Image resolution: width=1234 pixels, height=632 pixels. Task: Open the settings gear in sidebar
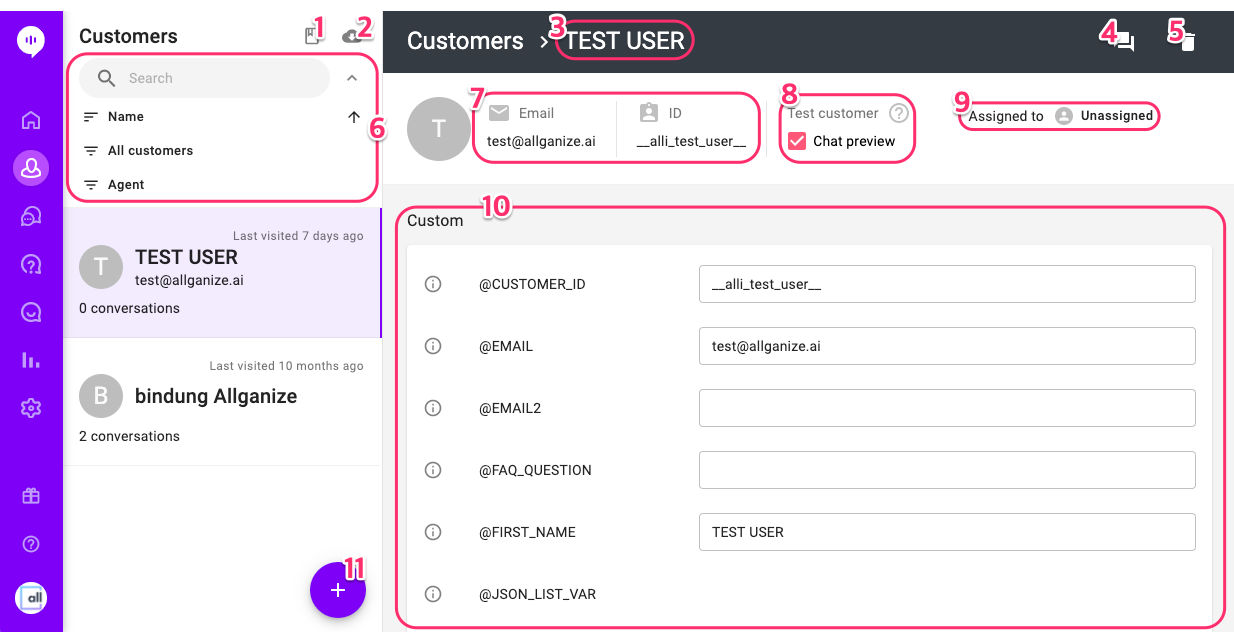click(31, 408)
